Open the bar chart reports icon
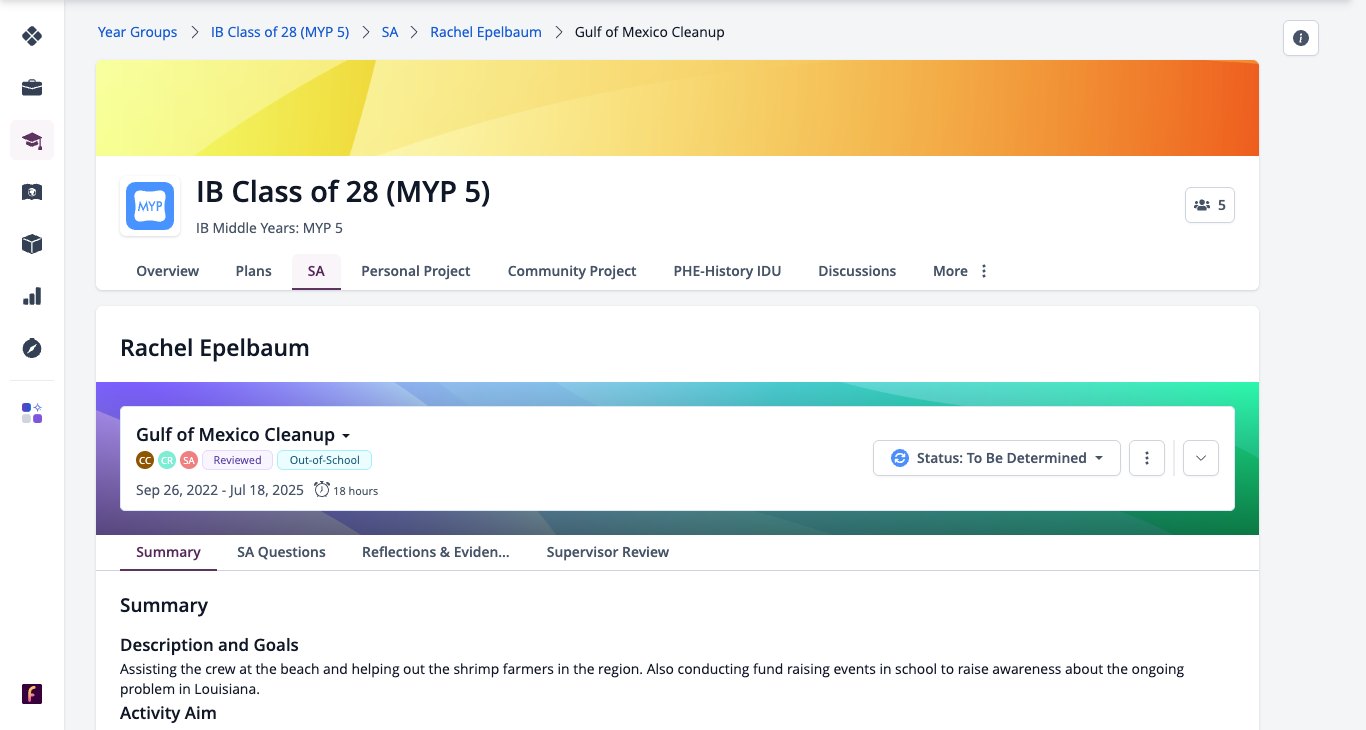 (32, 296)
